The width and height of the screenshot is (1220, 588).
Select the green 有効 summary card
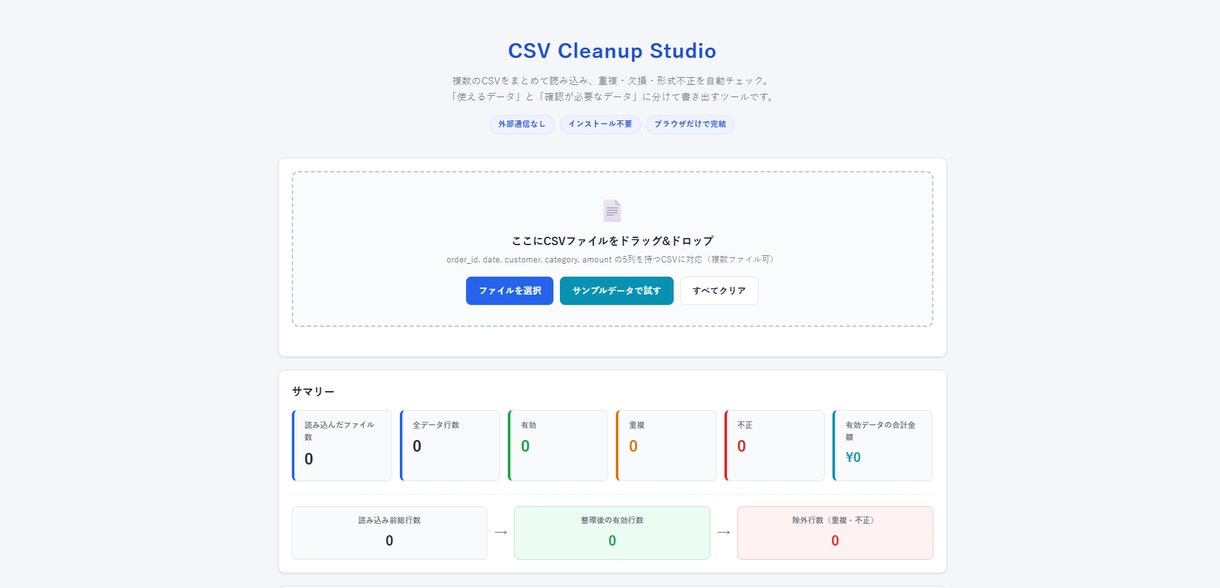[558, 445]
